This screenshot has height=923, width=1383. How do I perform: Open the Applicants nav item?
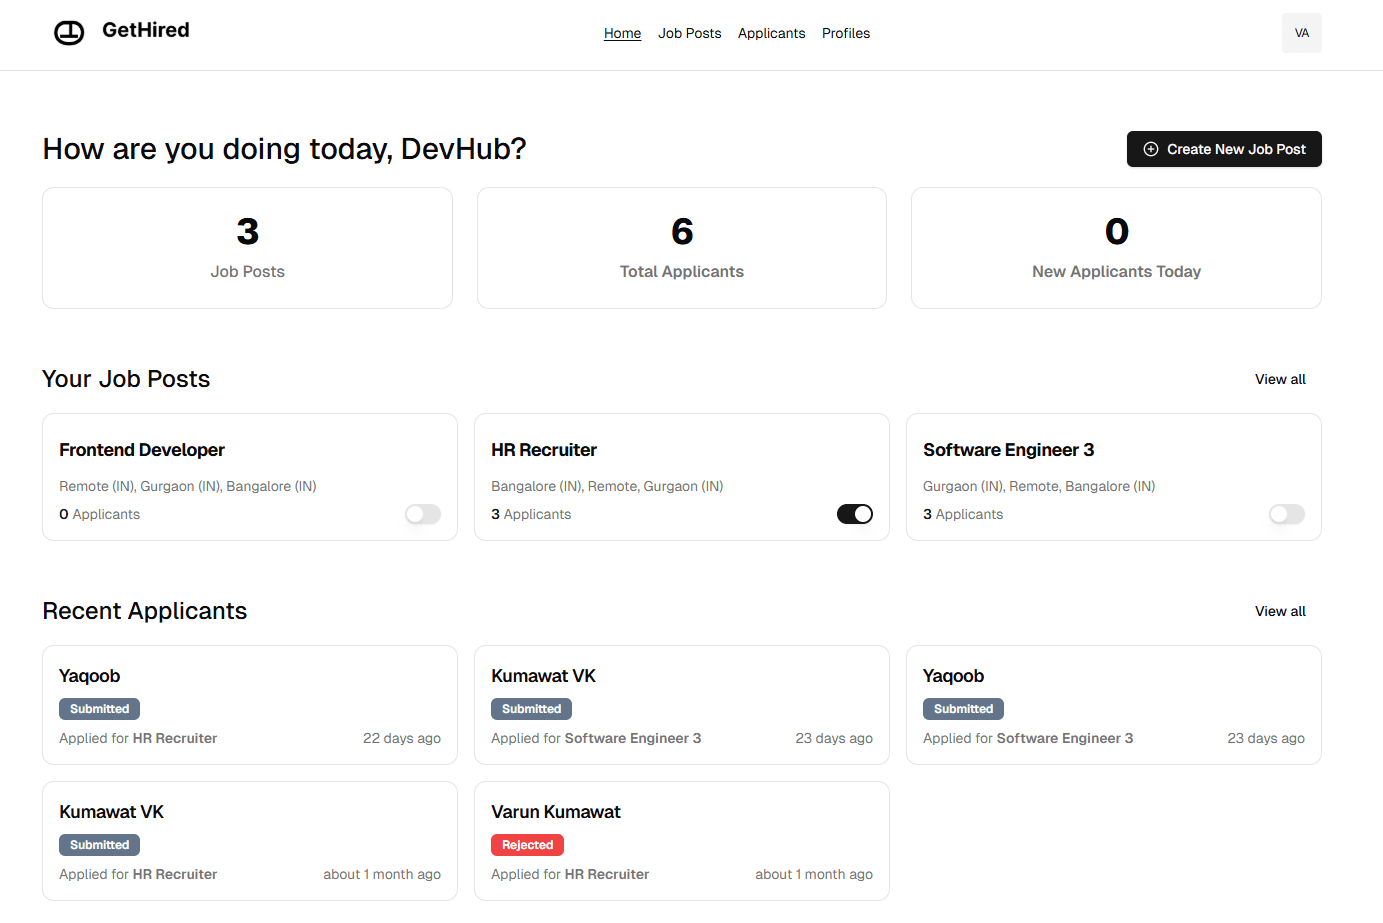771,33
